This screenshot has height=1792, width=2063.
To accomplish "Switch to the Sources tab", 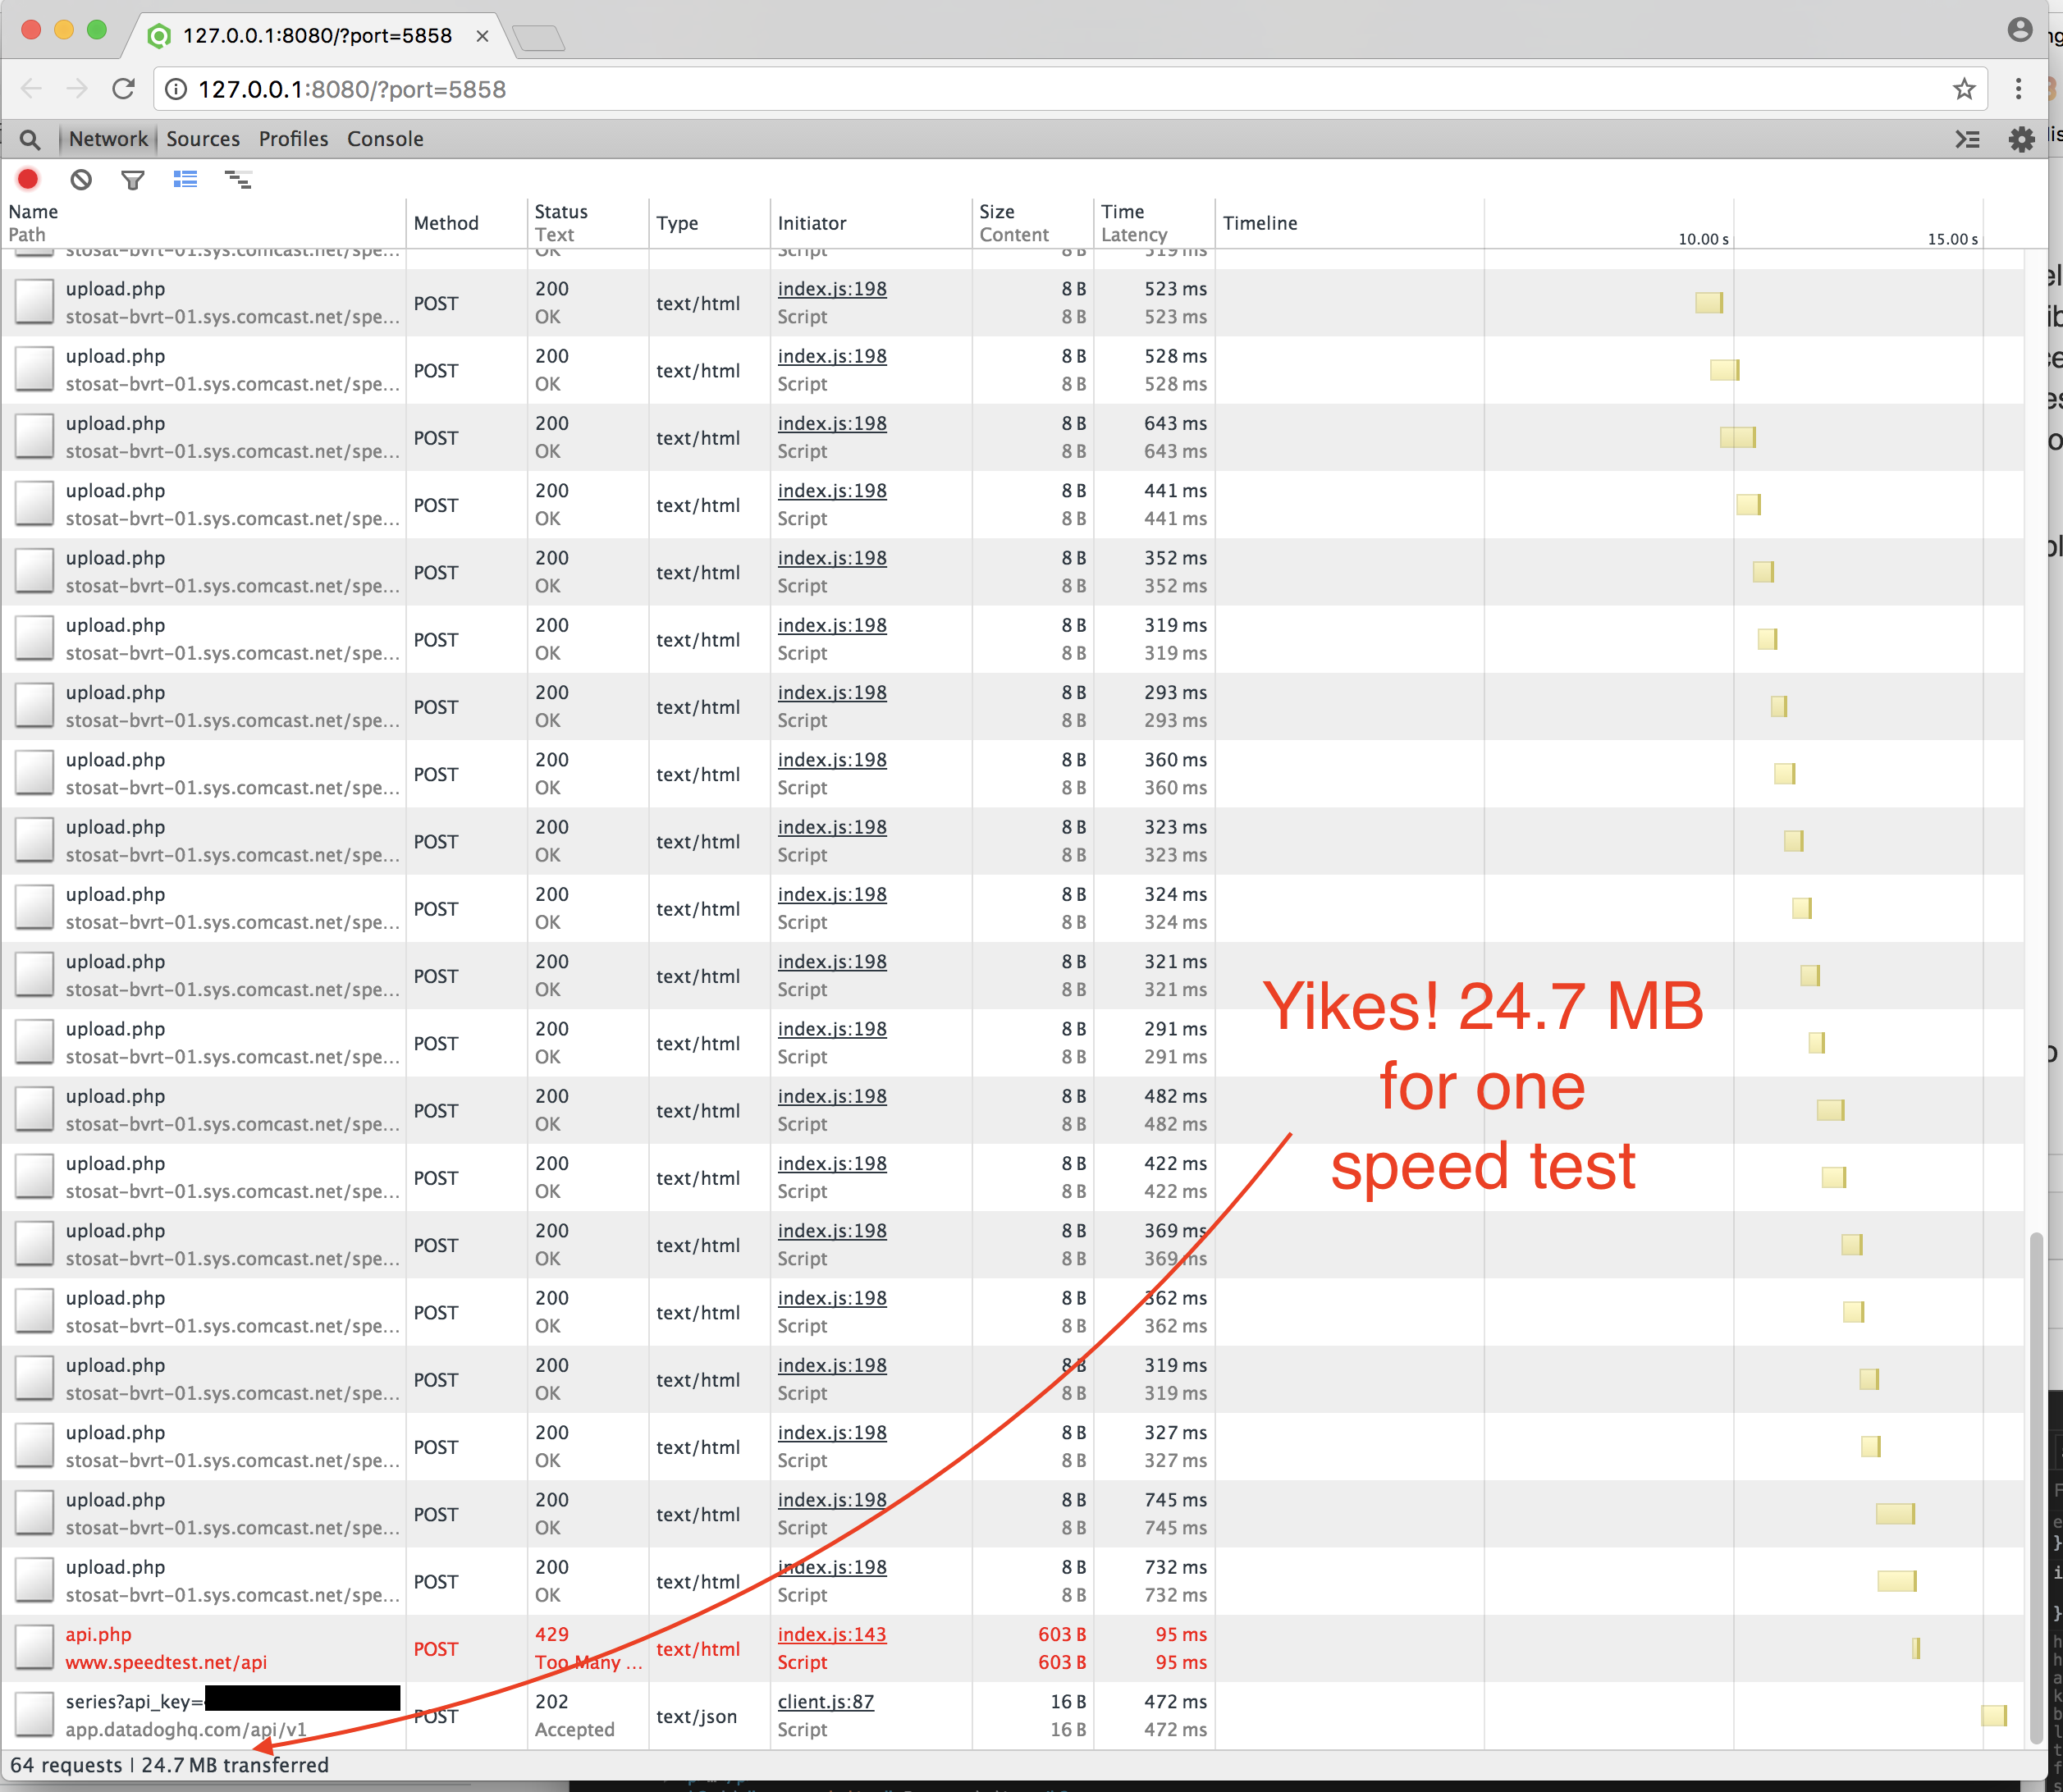I will click(203, 139).
